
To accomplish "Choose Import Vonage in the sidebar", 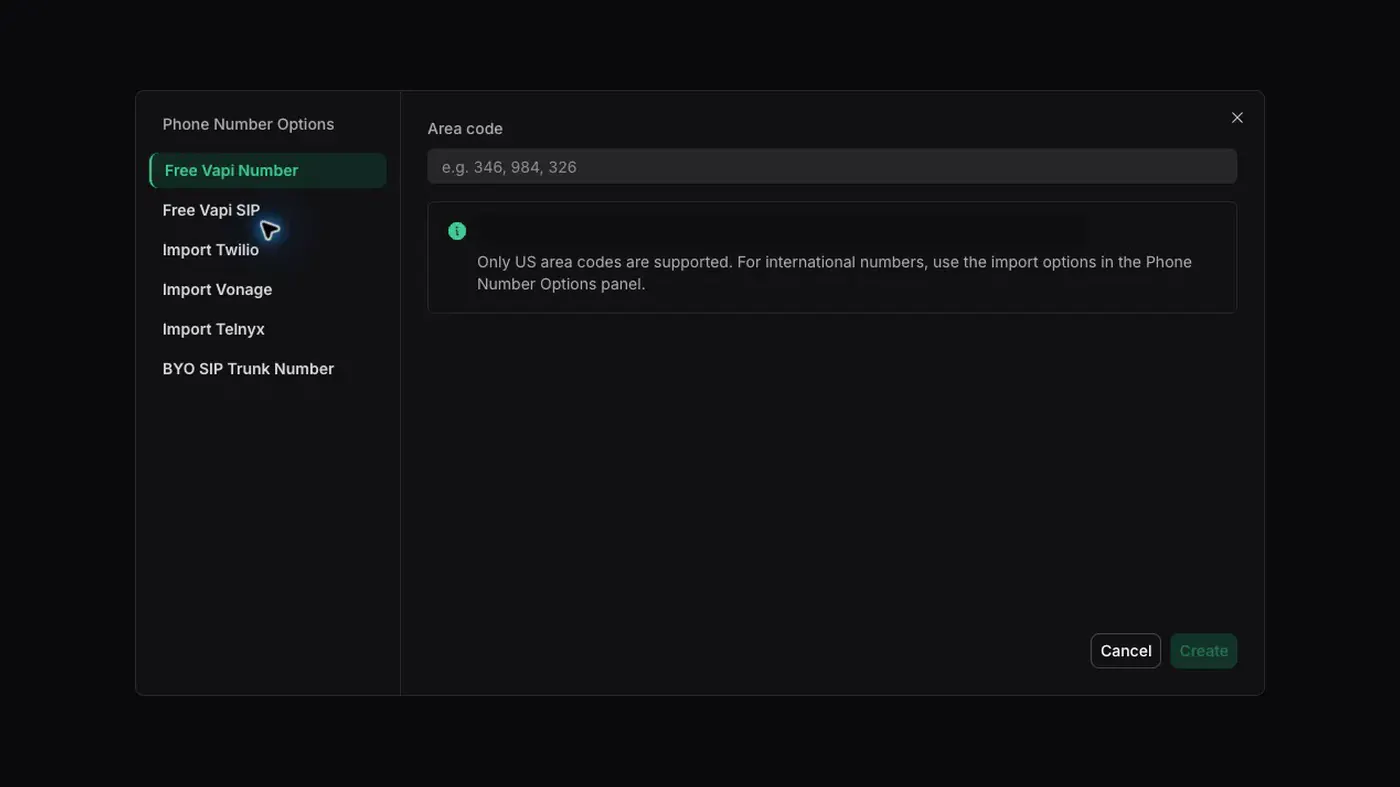I will (x=217, y=289).
